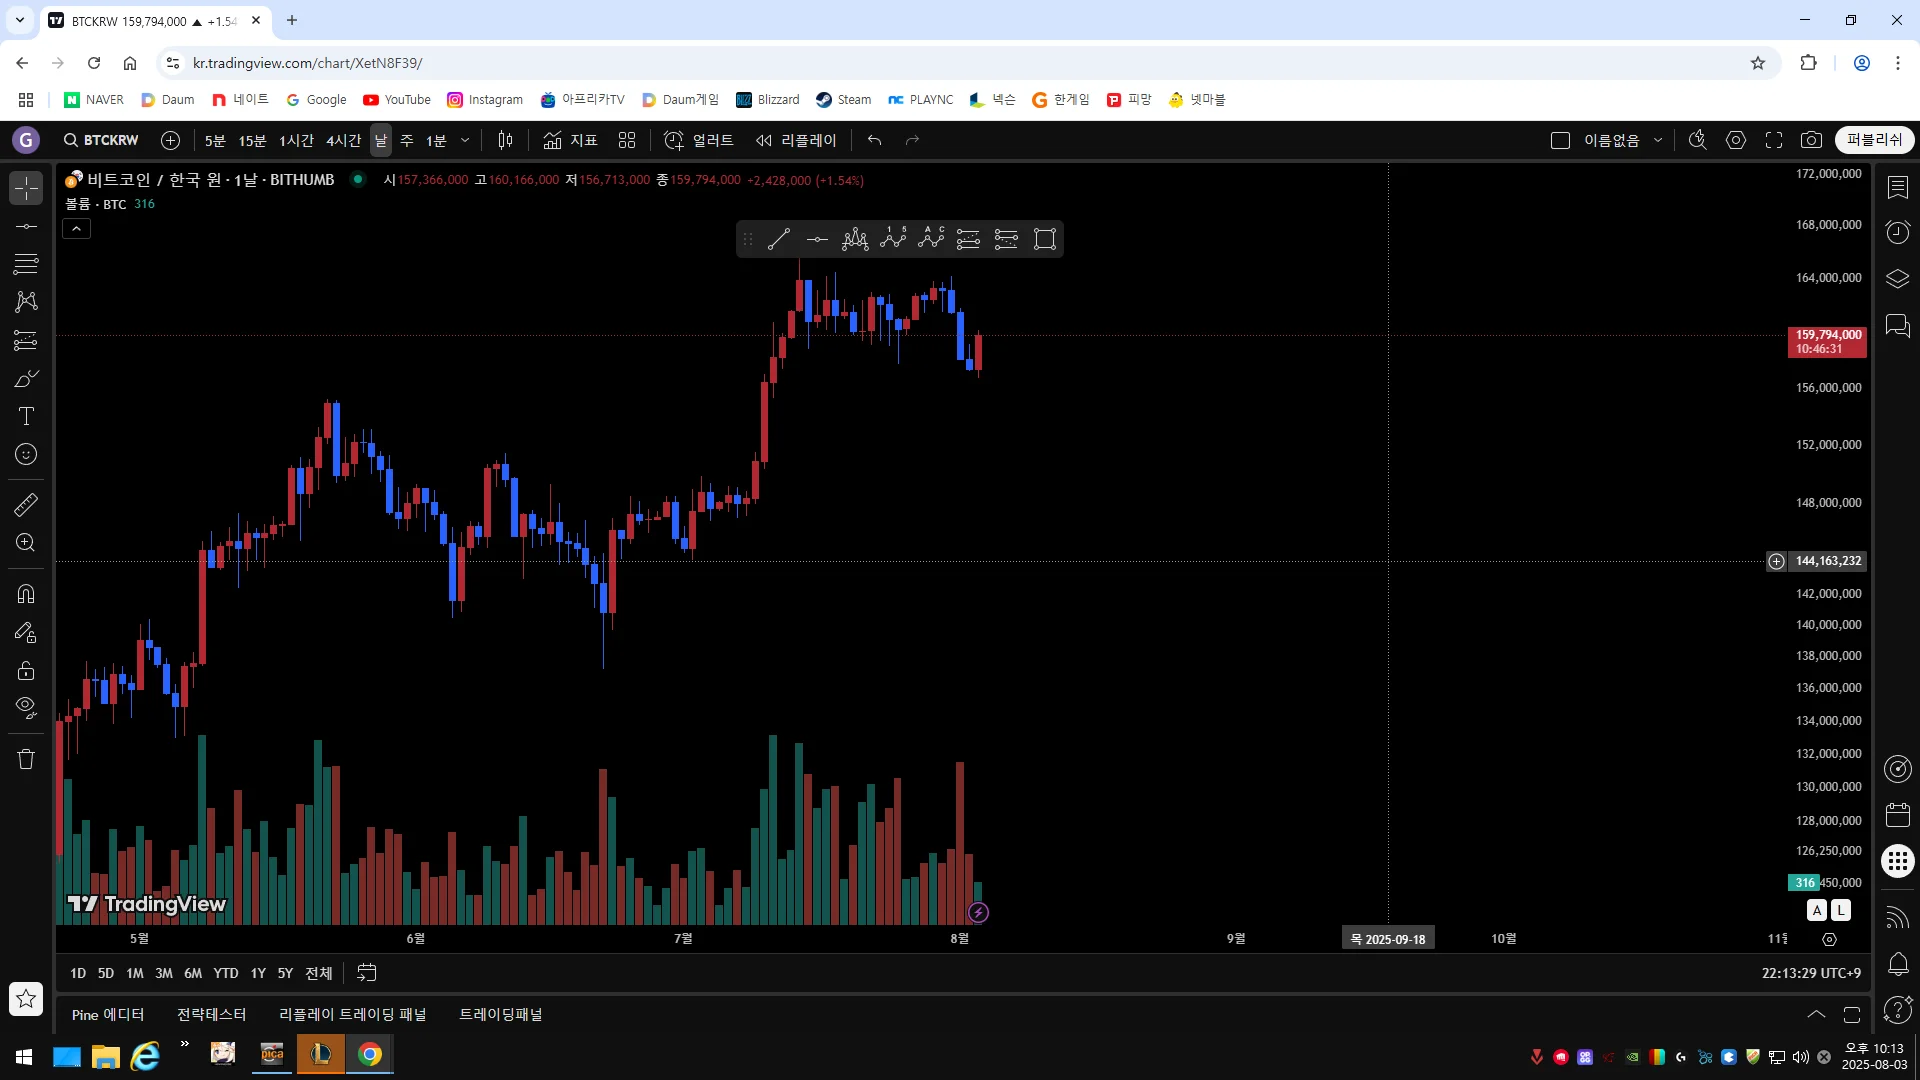This screenshot has height=1080, width=1920.
Task: Toggle drawings visibility eye icon
Action: [x=26, y=708]
